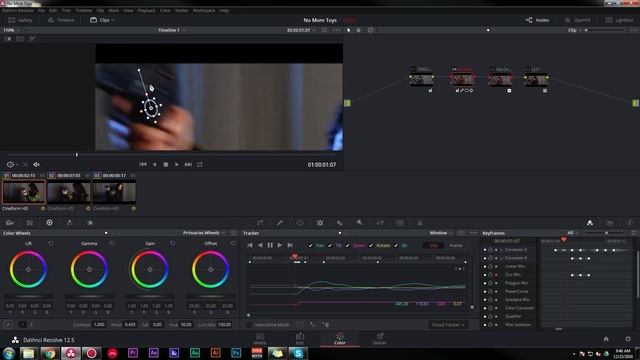Open the Primaries Wheels mode dropdown

point(204,233)
